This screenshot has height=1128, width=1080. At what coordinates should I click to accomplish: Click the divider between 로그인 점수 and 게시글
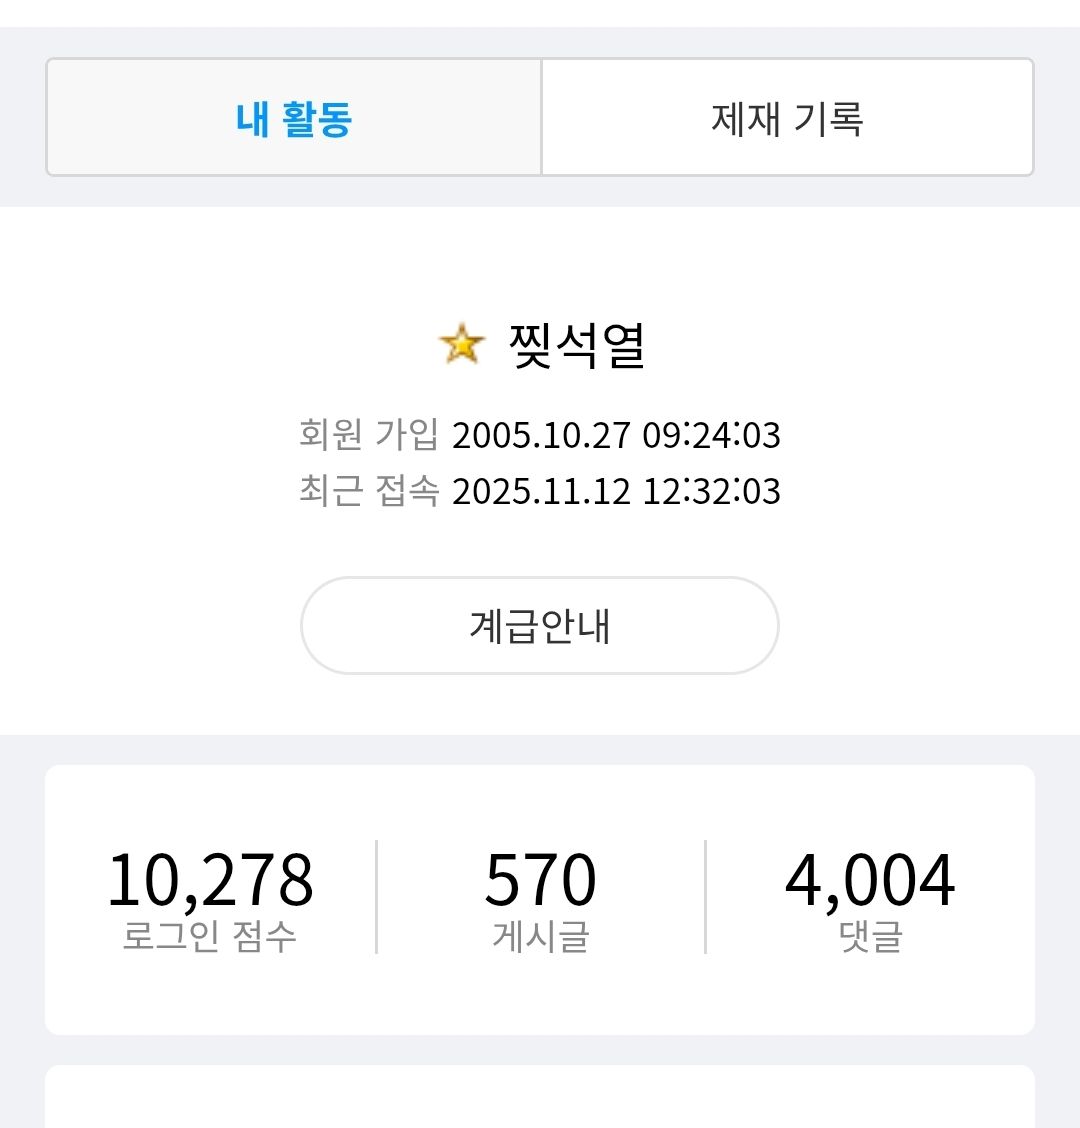(x=376, y=897)
